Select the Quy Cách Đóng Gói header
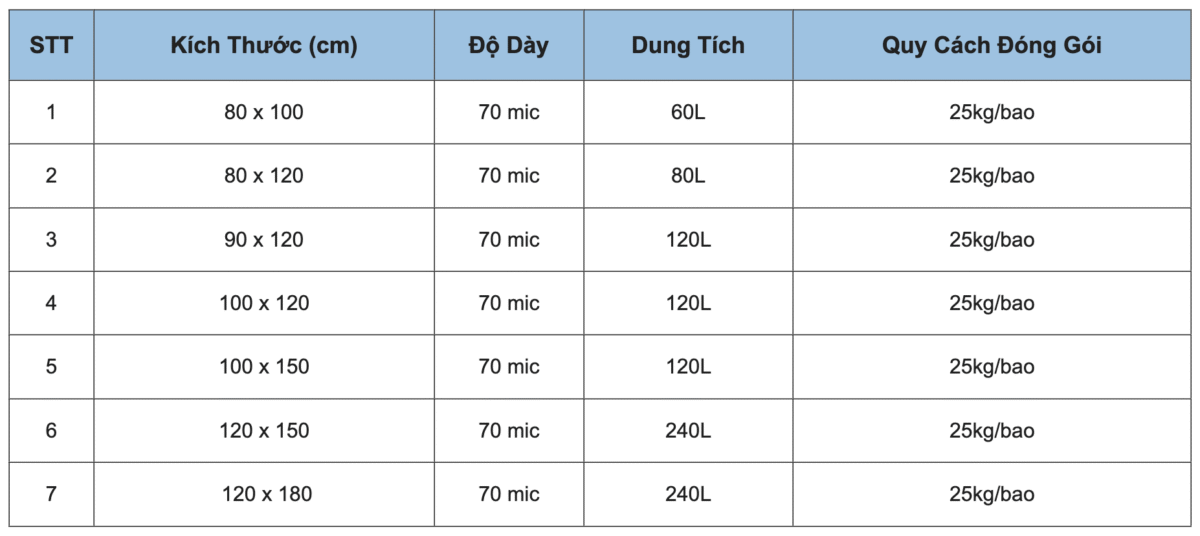The height and width of the screenshot is (536, 1200). [x=992, y=46]
